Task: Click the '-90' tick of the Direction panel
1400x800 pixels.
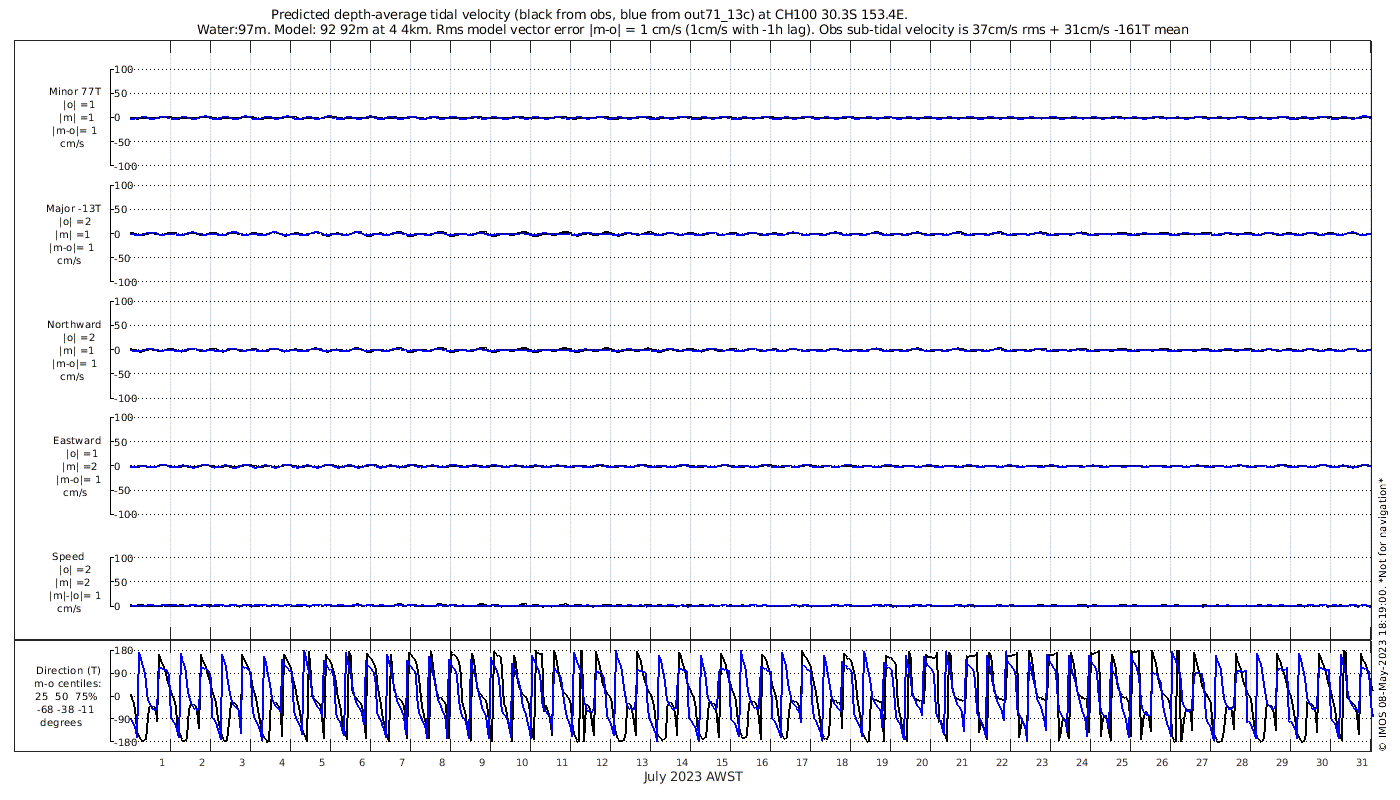Action: click(125, 719)
